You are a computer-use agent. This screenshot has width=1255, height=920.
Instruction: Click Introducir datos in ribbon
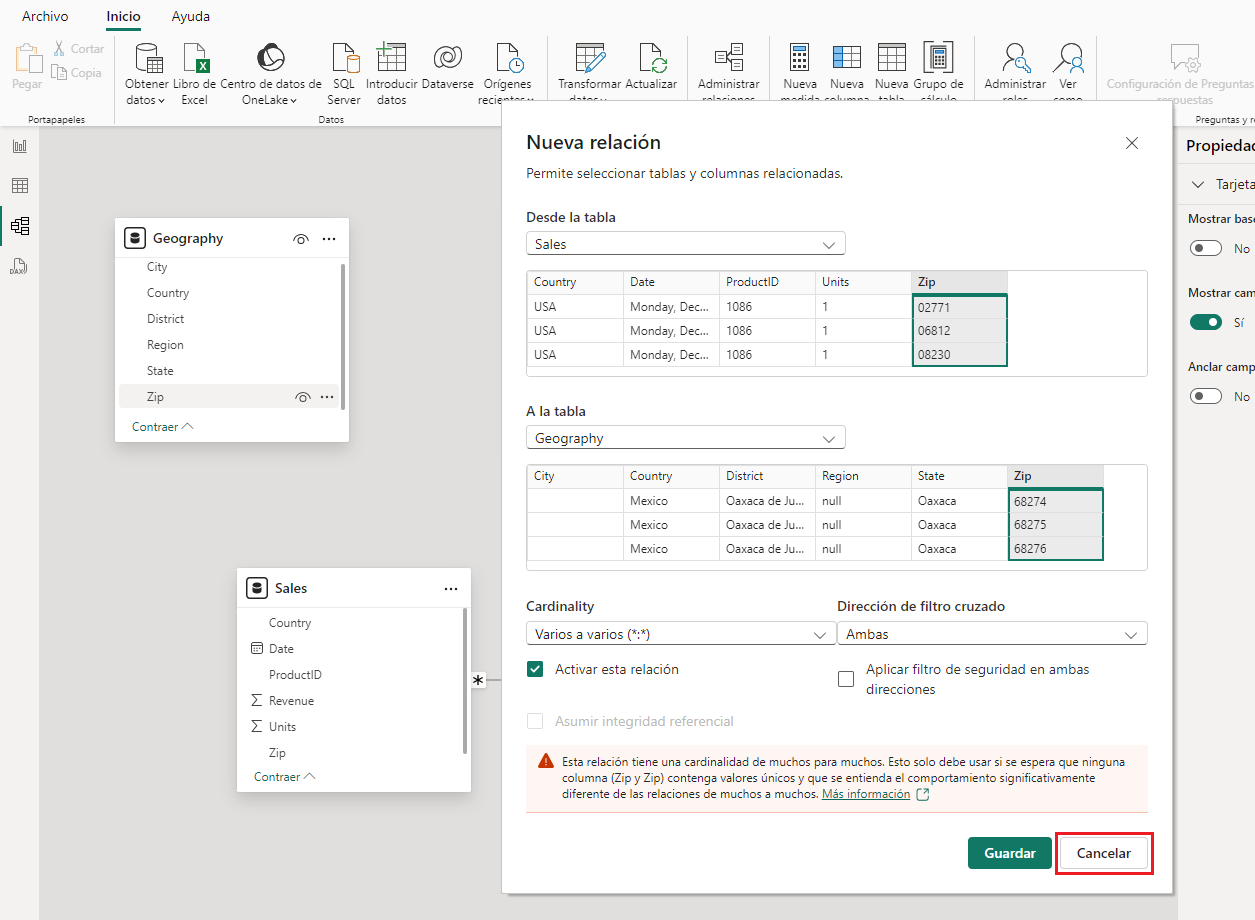pos(391,73)
